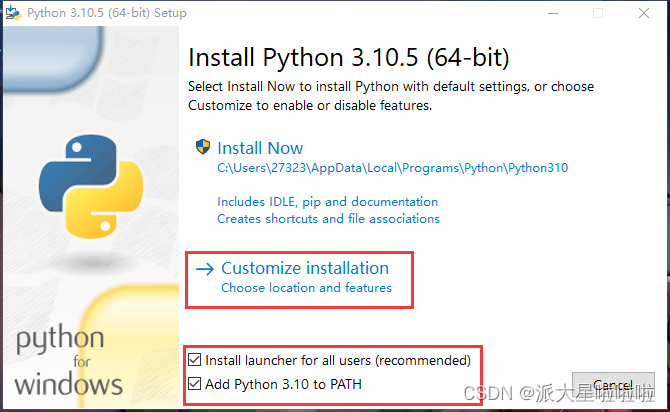Screen dimensions: 670x412
Task: Click the 'Install Python 3.10.5 (64-bit)' heading
Action: 349,58
